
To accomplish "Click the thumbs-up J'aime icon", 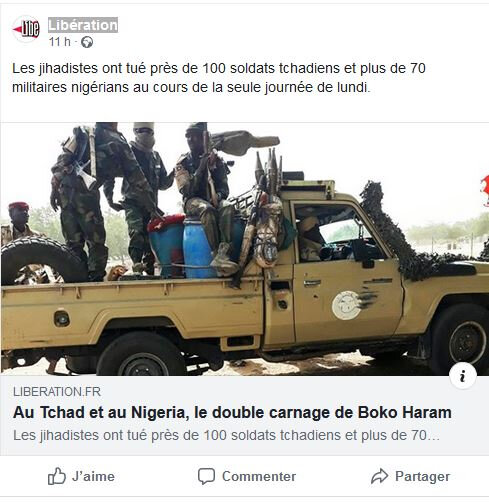I will (x=57, y=476).
